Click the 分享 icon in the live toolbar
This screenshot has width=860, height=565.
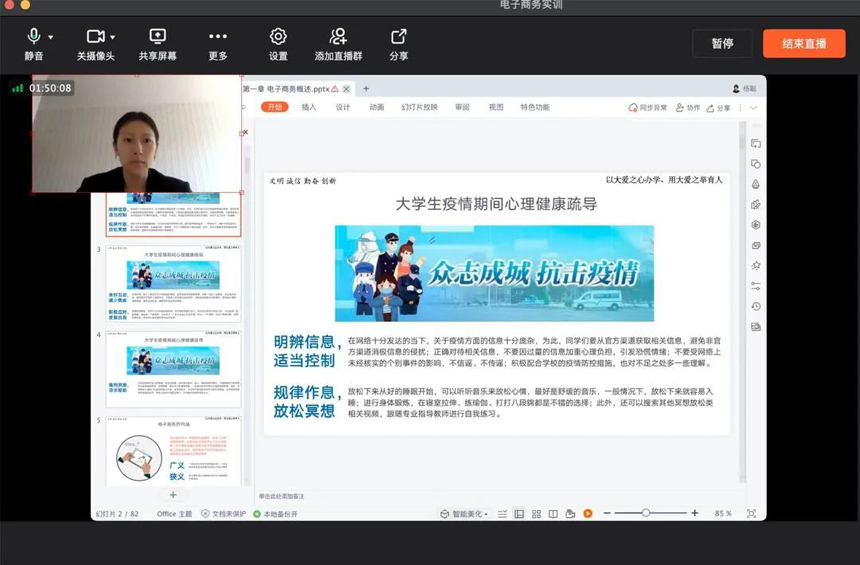click(x=399, y=44)
